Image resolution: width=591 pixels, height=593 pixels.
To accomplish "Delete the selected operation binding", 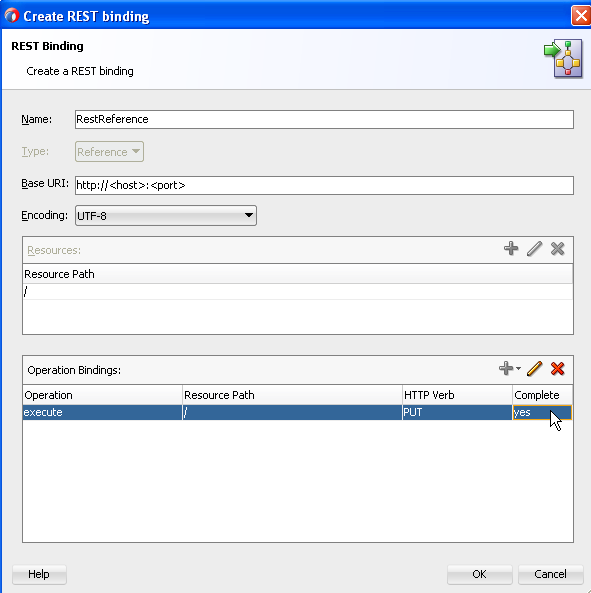I will [558, 368].
